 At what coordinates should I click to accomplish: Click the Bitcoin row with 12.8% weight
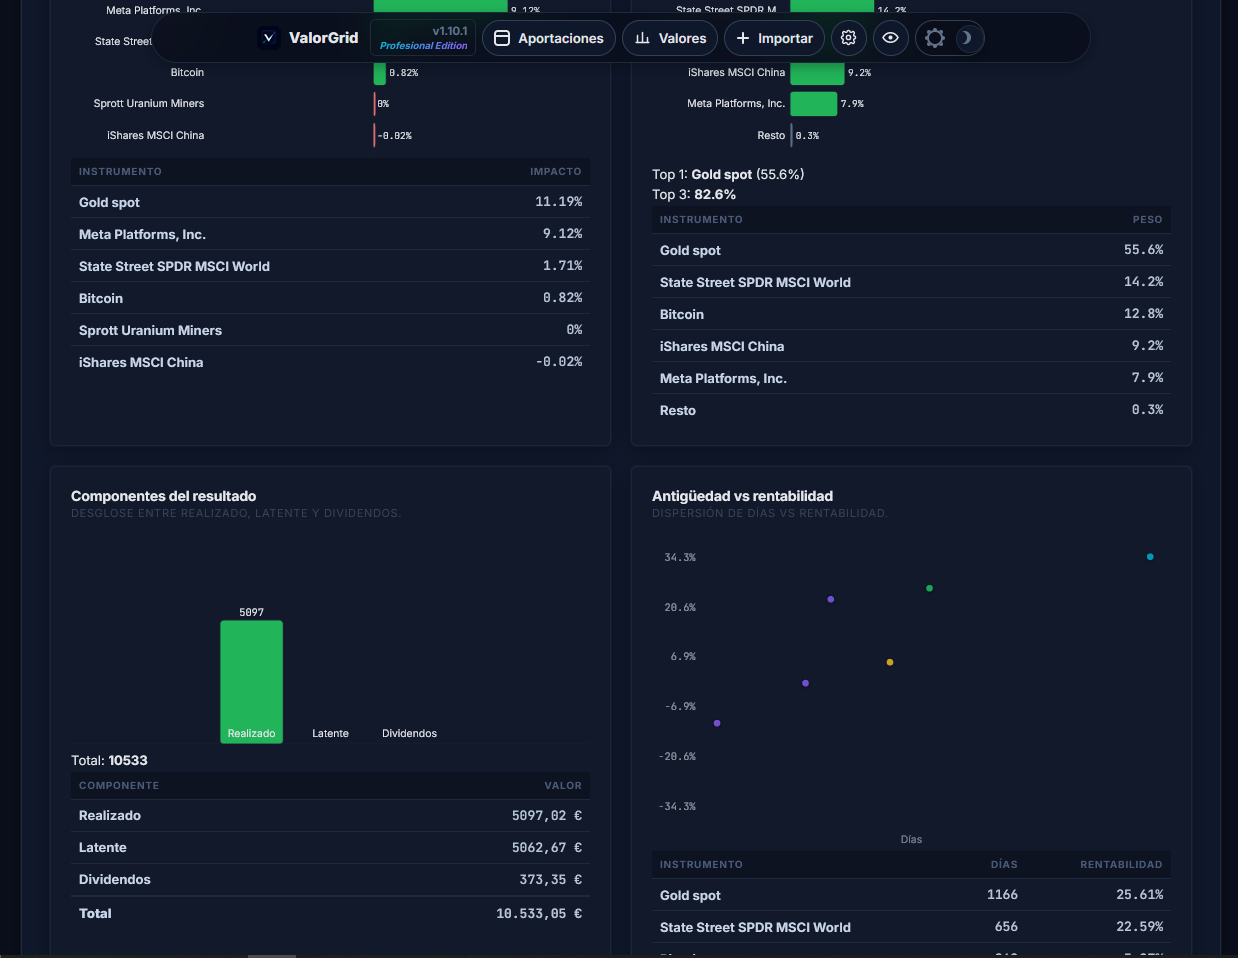(911, 314)
